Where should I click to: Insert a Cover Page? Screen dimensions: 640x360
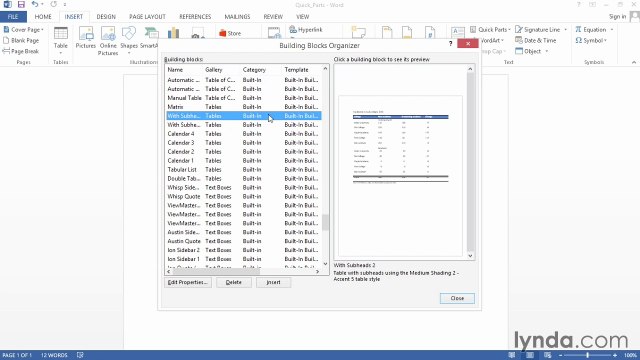[24, 30]
